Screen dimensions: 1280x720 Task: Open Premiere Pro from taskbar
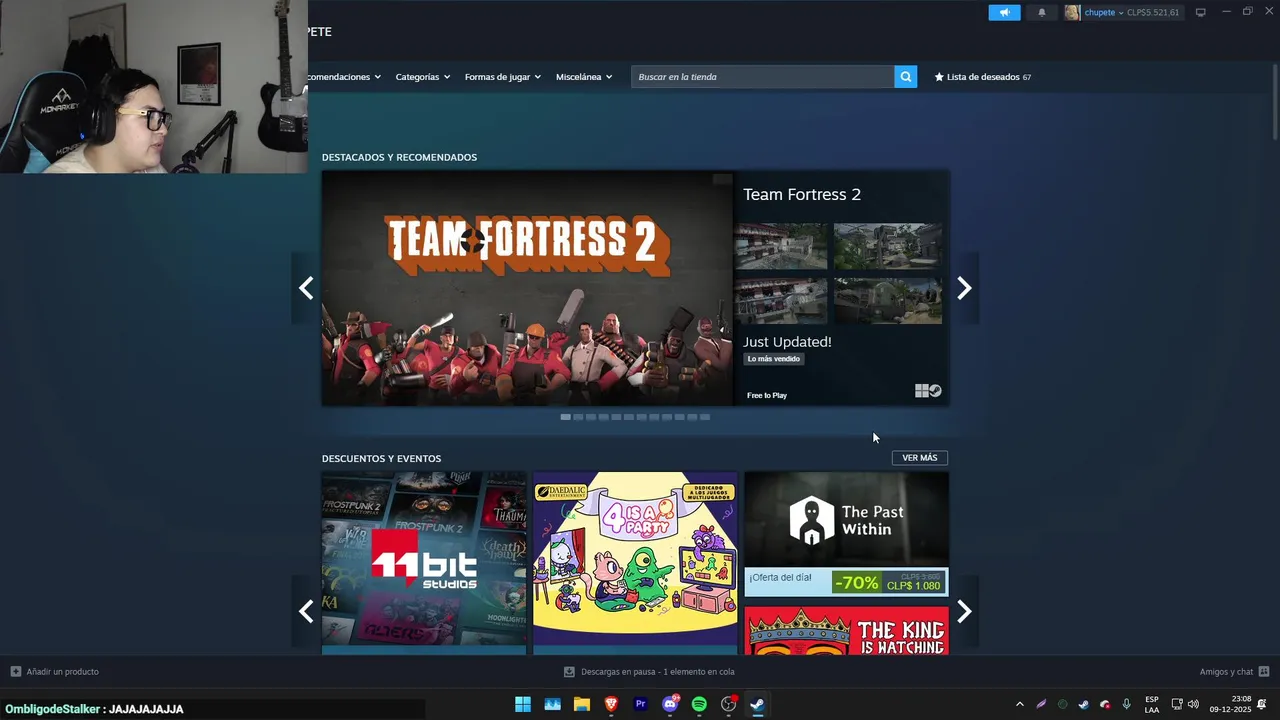[x=641, y=704]
